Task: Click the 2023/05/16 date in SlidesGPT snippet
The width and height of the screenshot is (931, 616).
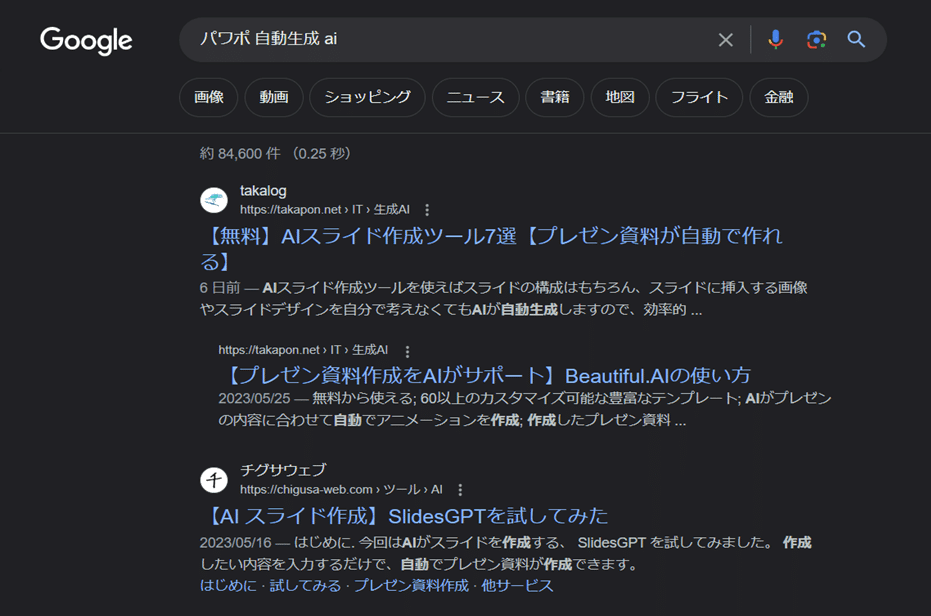Action: (236, 543)
